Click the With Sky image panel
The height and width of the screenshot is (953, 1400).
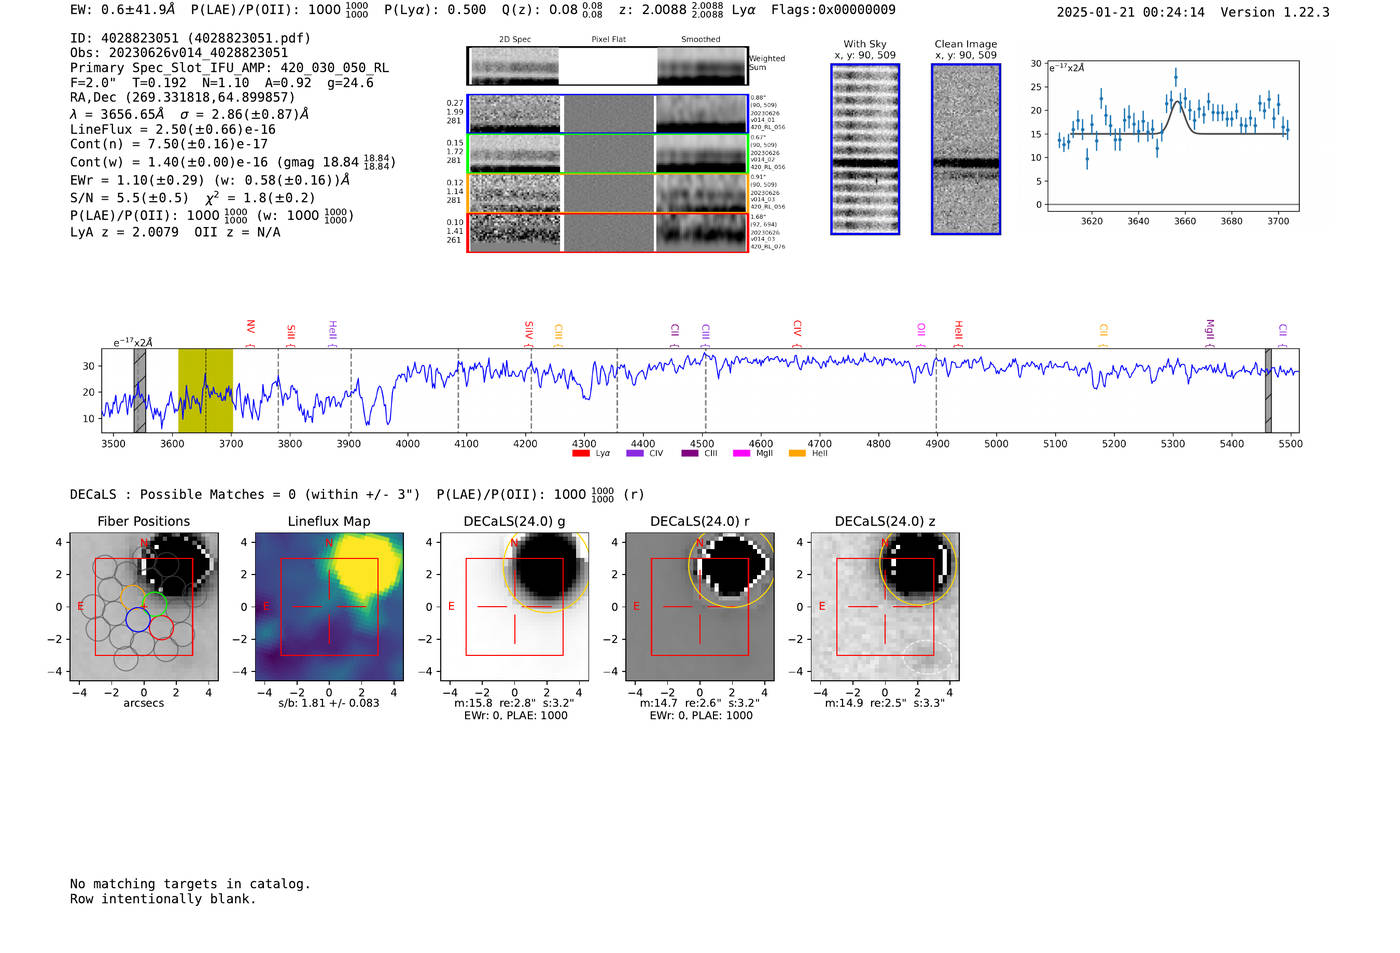point(865,149)
